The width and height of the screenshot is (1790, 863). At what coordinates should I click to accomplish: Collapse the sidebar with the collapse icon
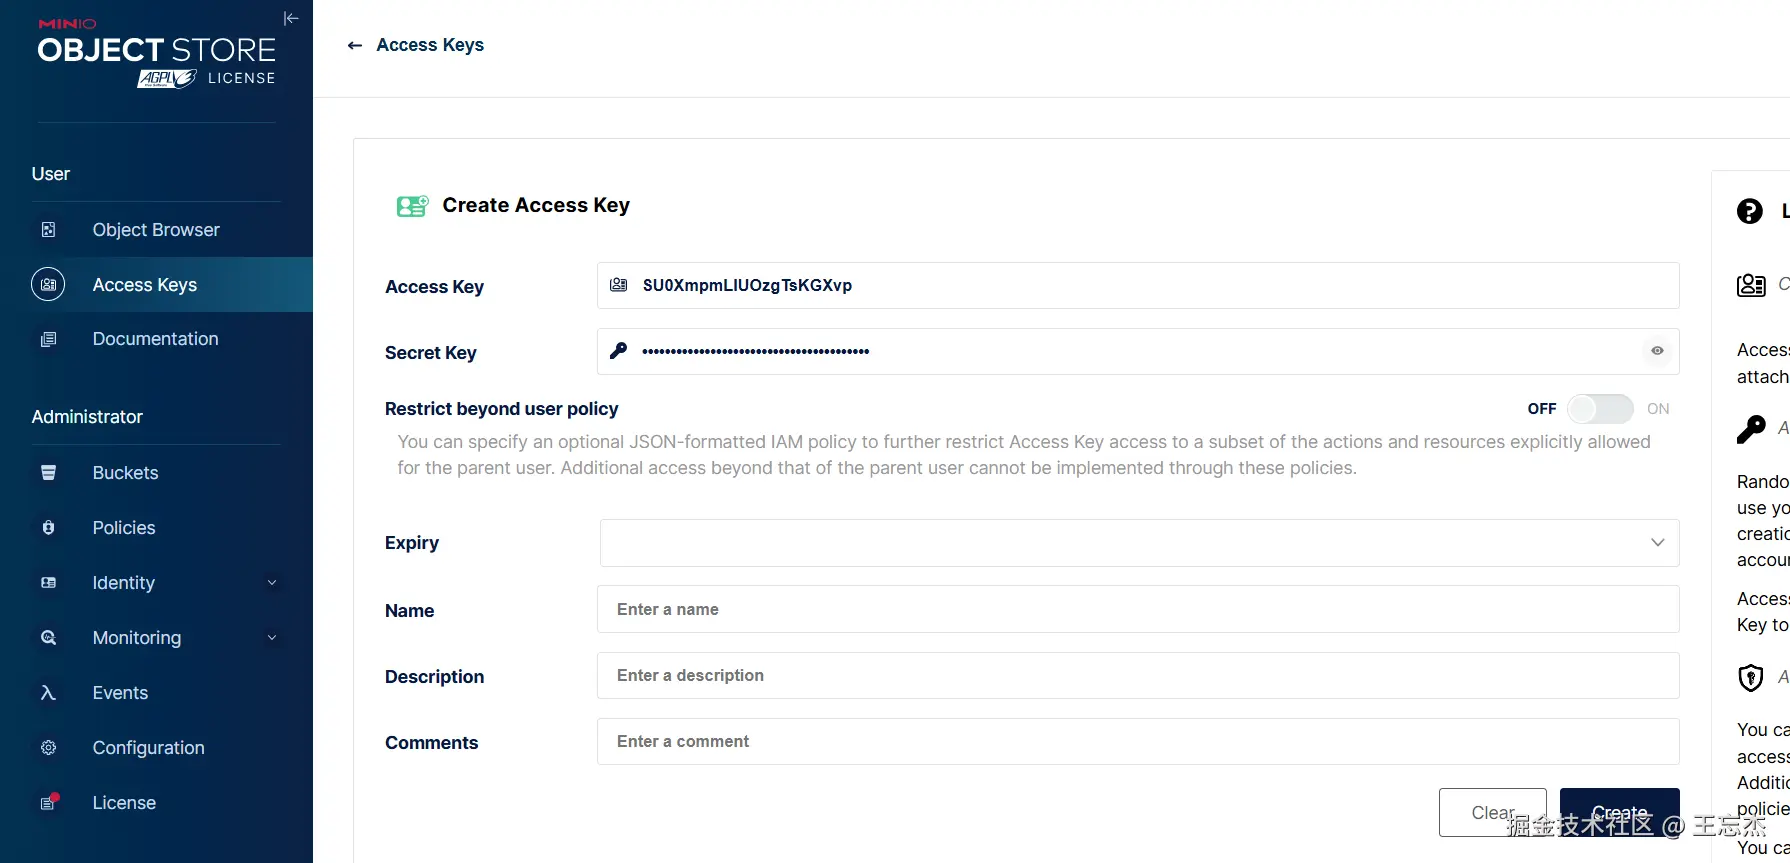click(291, 18)
